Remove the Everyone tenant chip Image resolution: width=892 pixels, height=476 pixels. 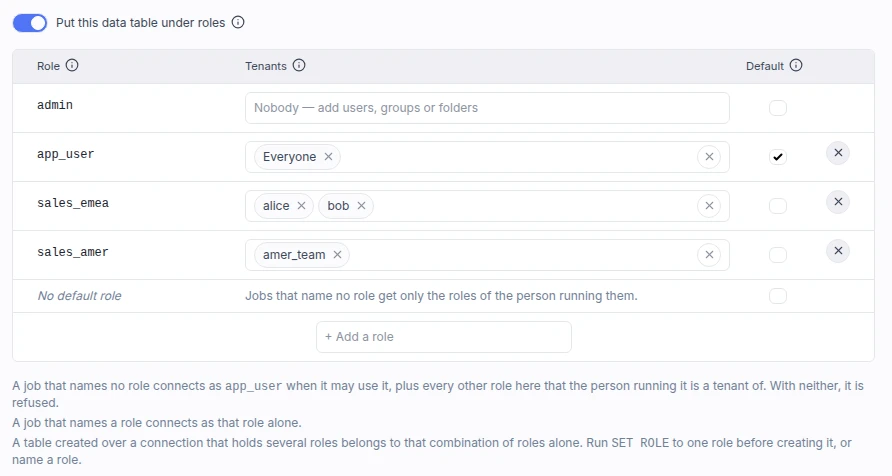(x=328, y=157)
